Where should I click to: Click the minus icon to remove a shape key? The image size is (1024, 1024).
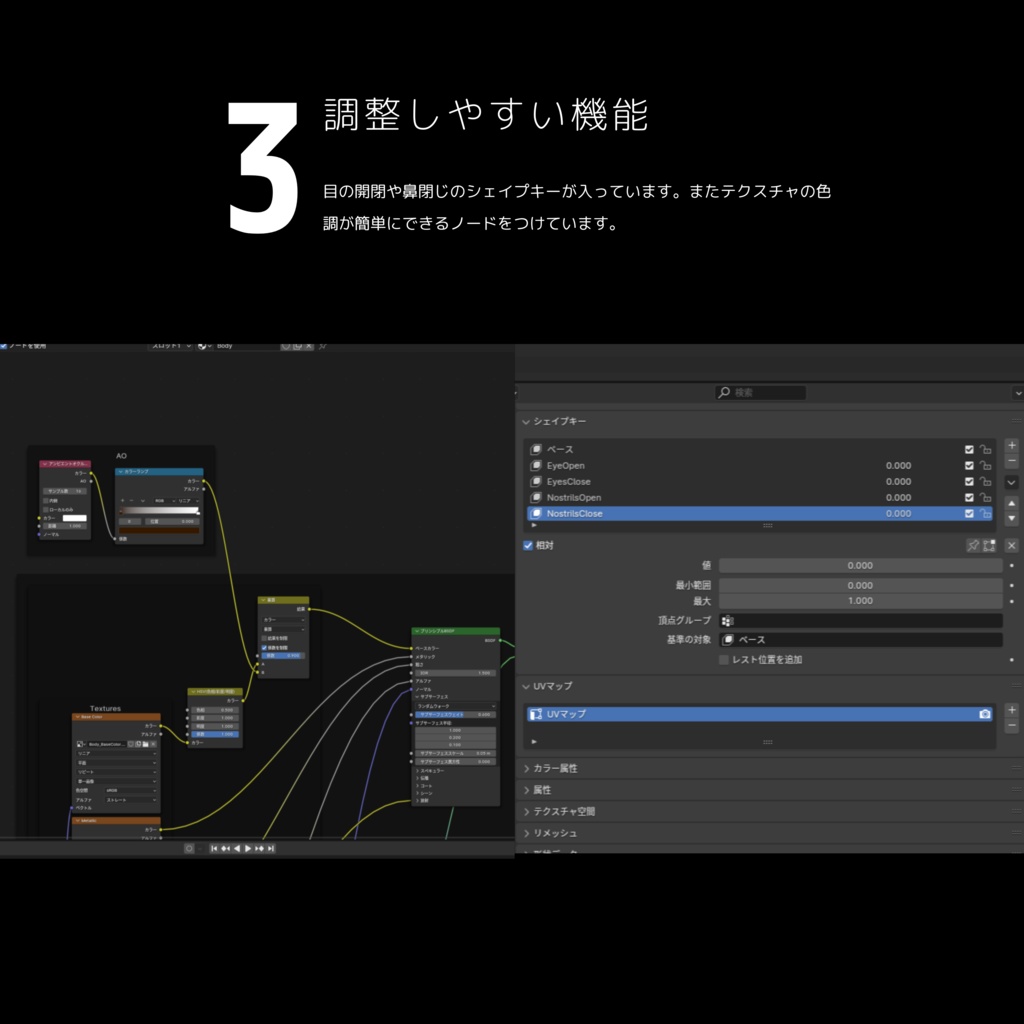[1011, 461]
